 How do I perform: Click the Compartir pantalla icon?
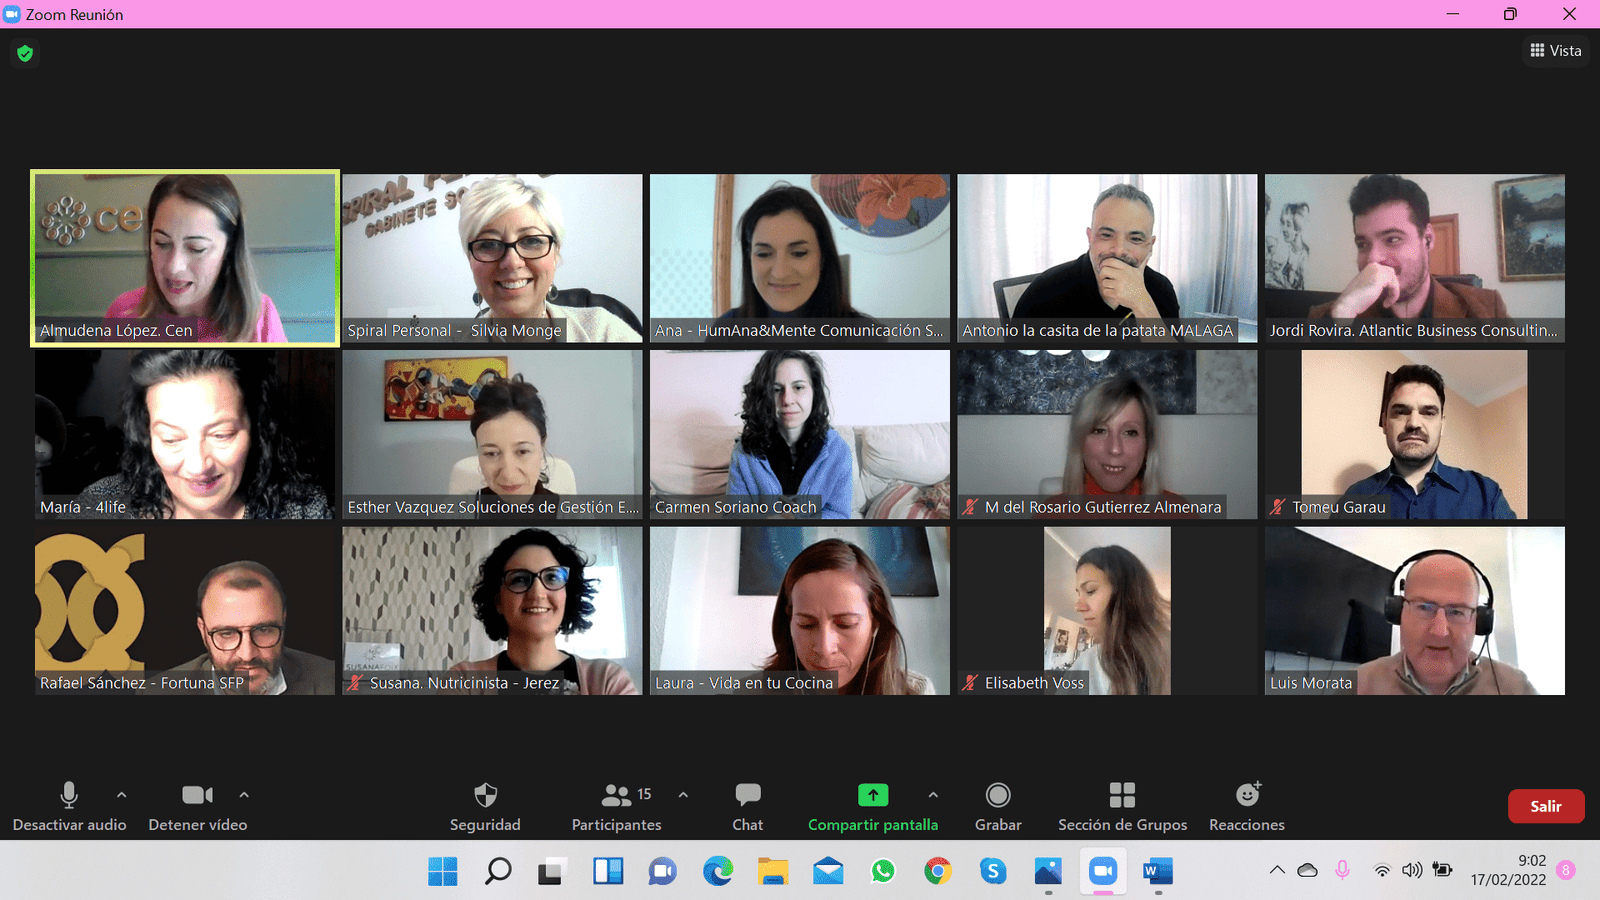point(872,795)
